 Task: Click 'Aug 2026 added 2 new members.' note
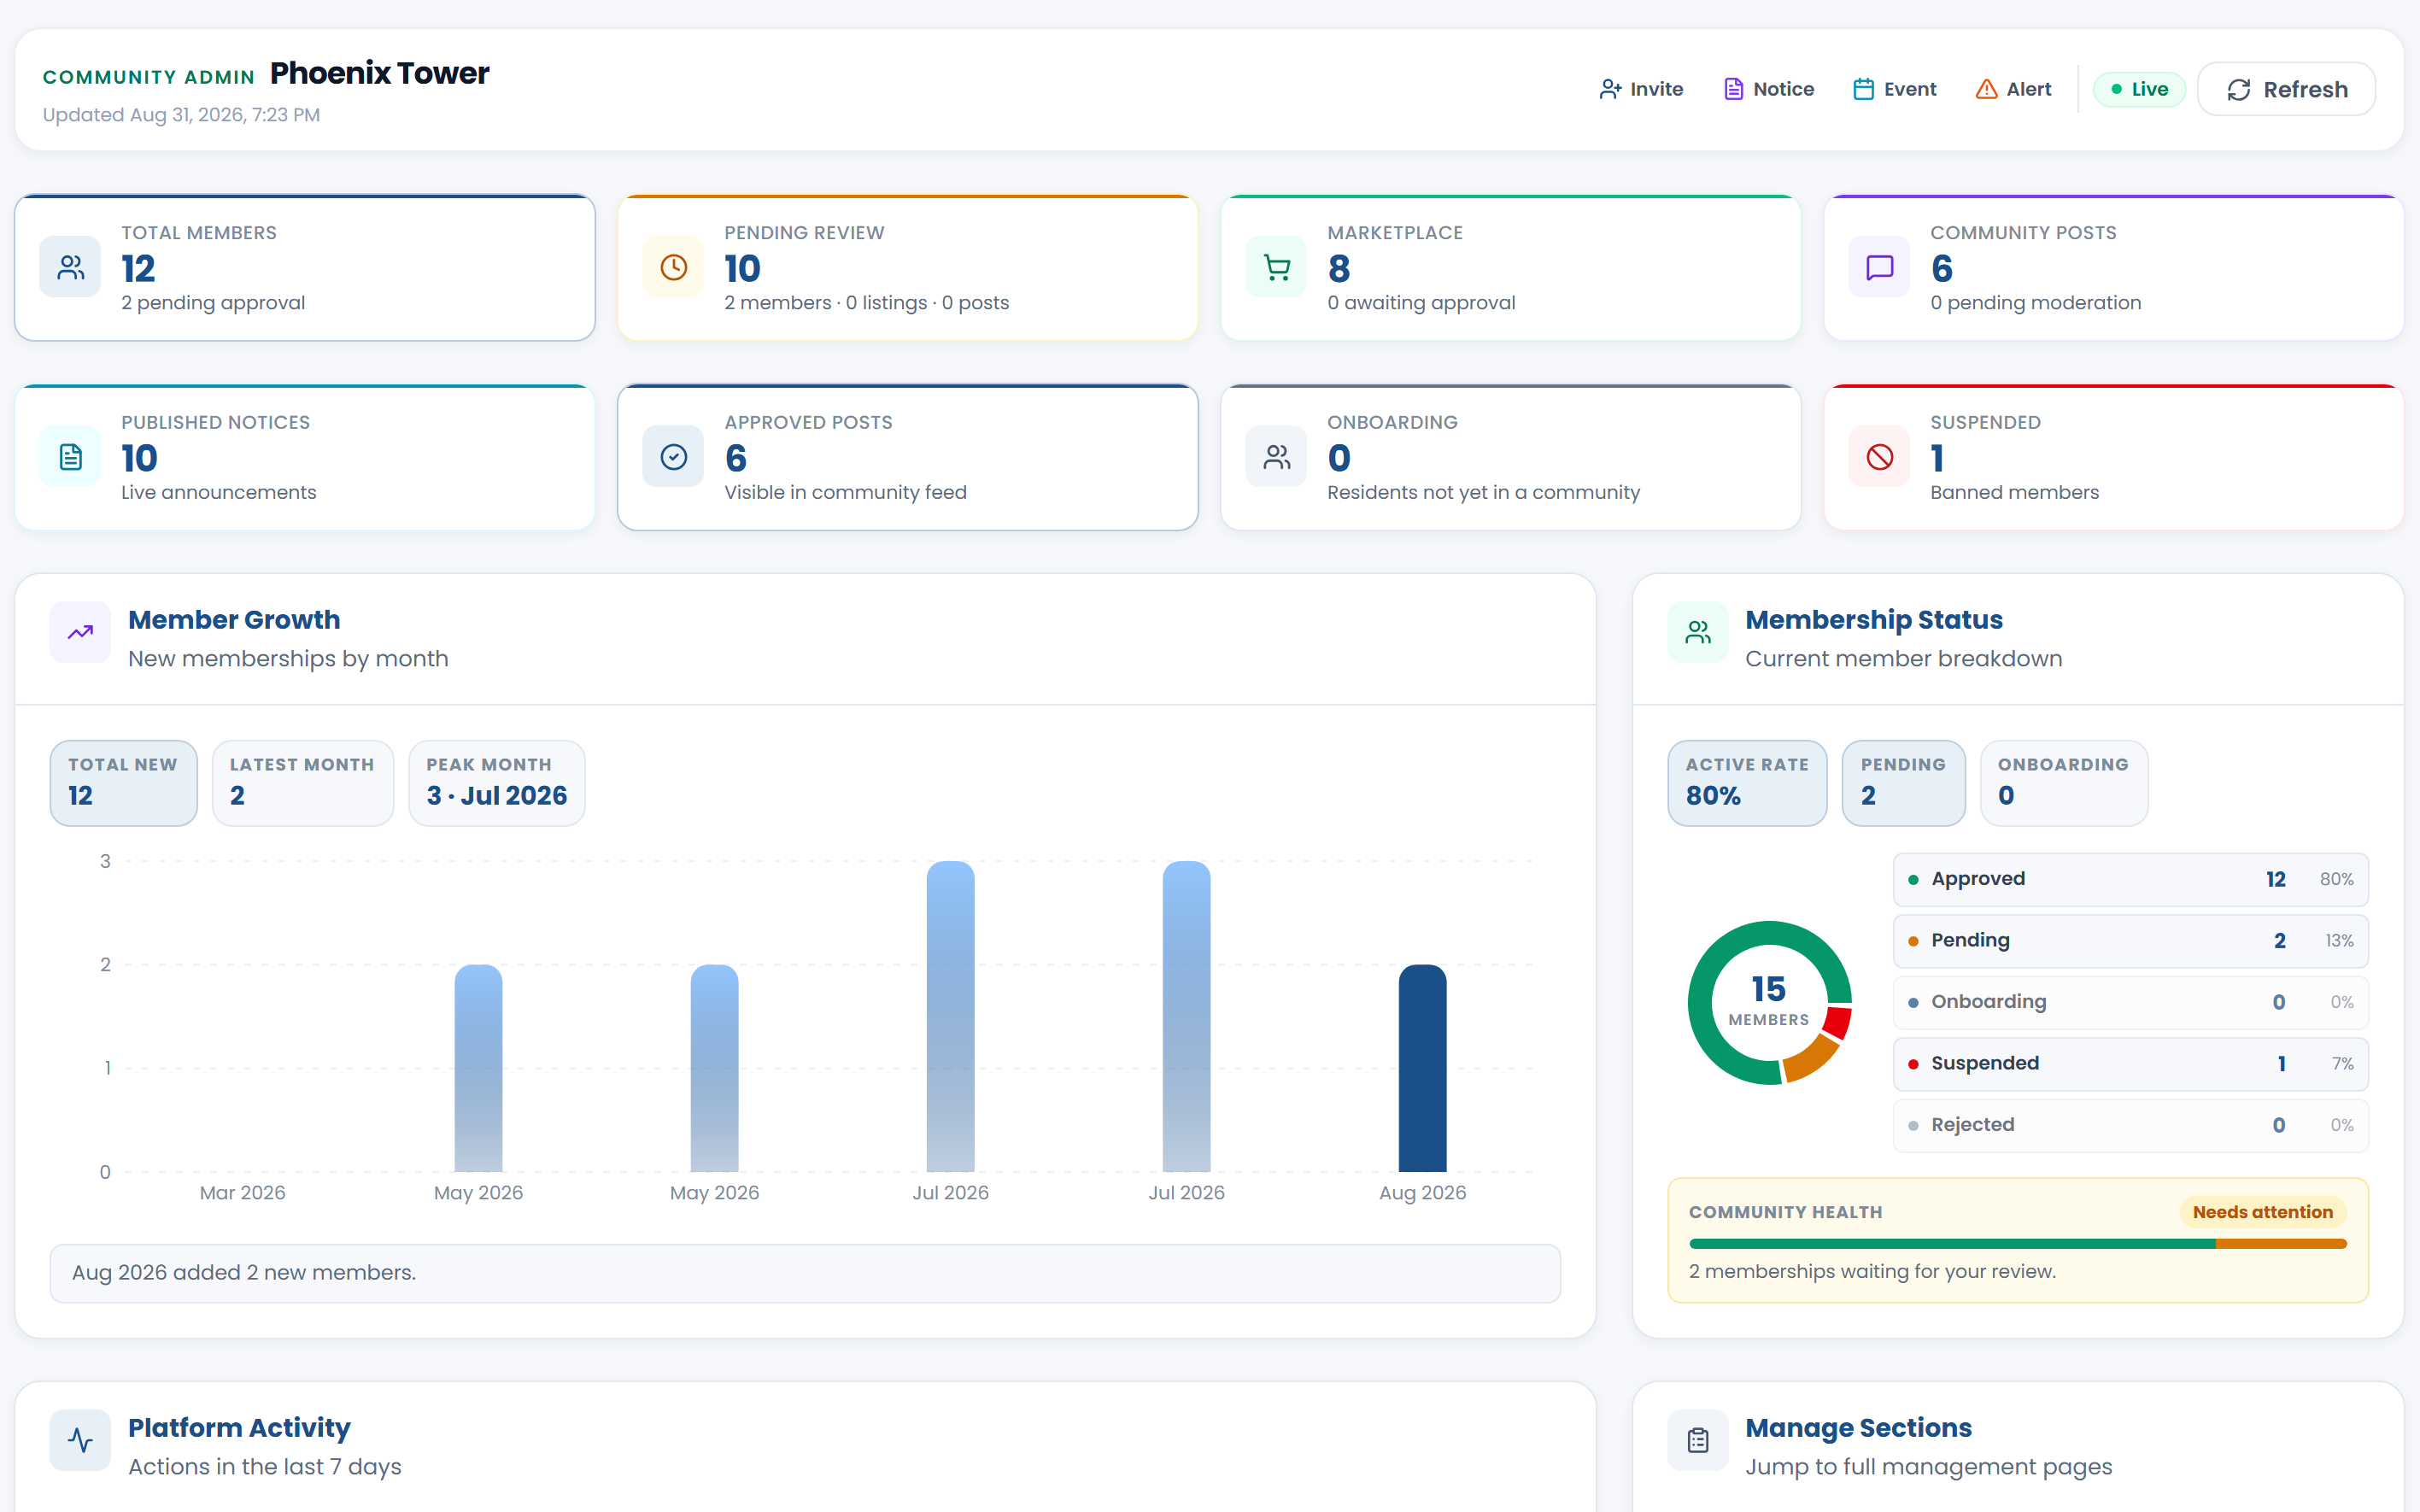tap(805, 1273)
